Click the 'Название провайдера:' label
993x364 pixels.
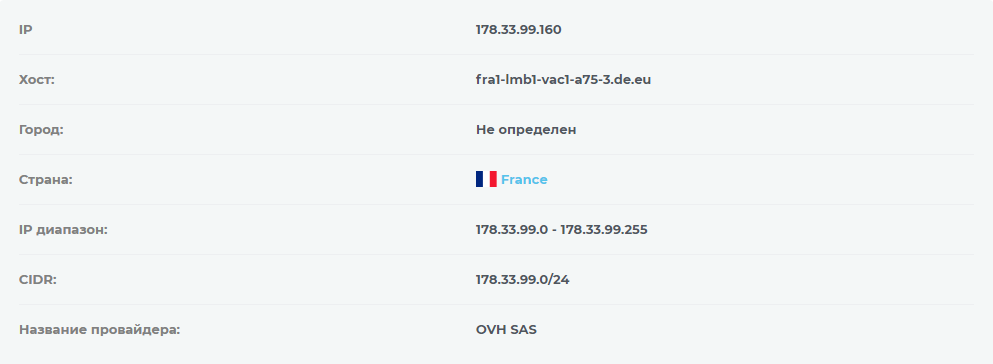pyautogui.click(x=99, y=330)
